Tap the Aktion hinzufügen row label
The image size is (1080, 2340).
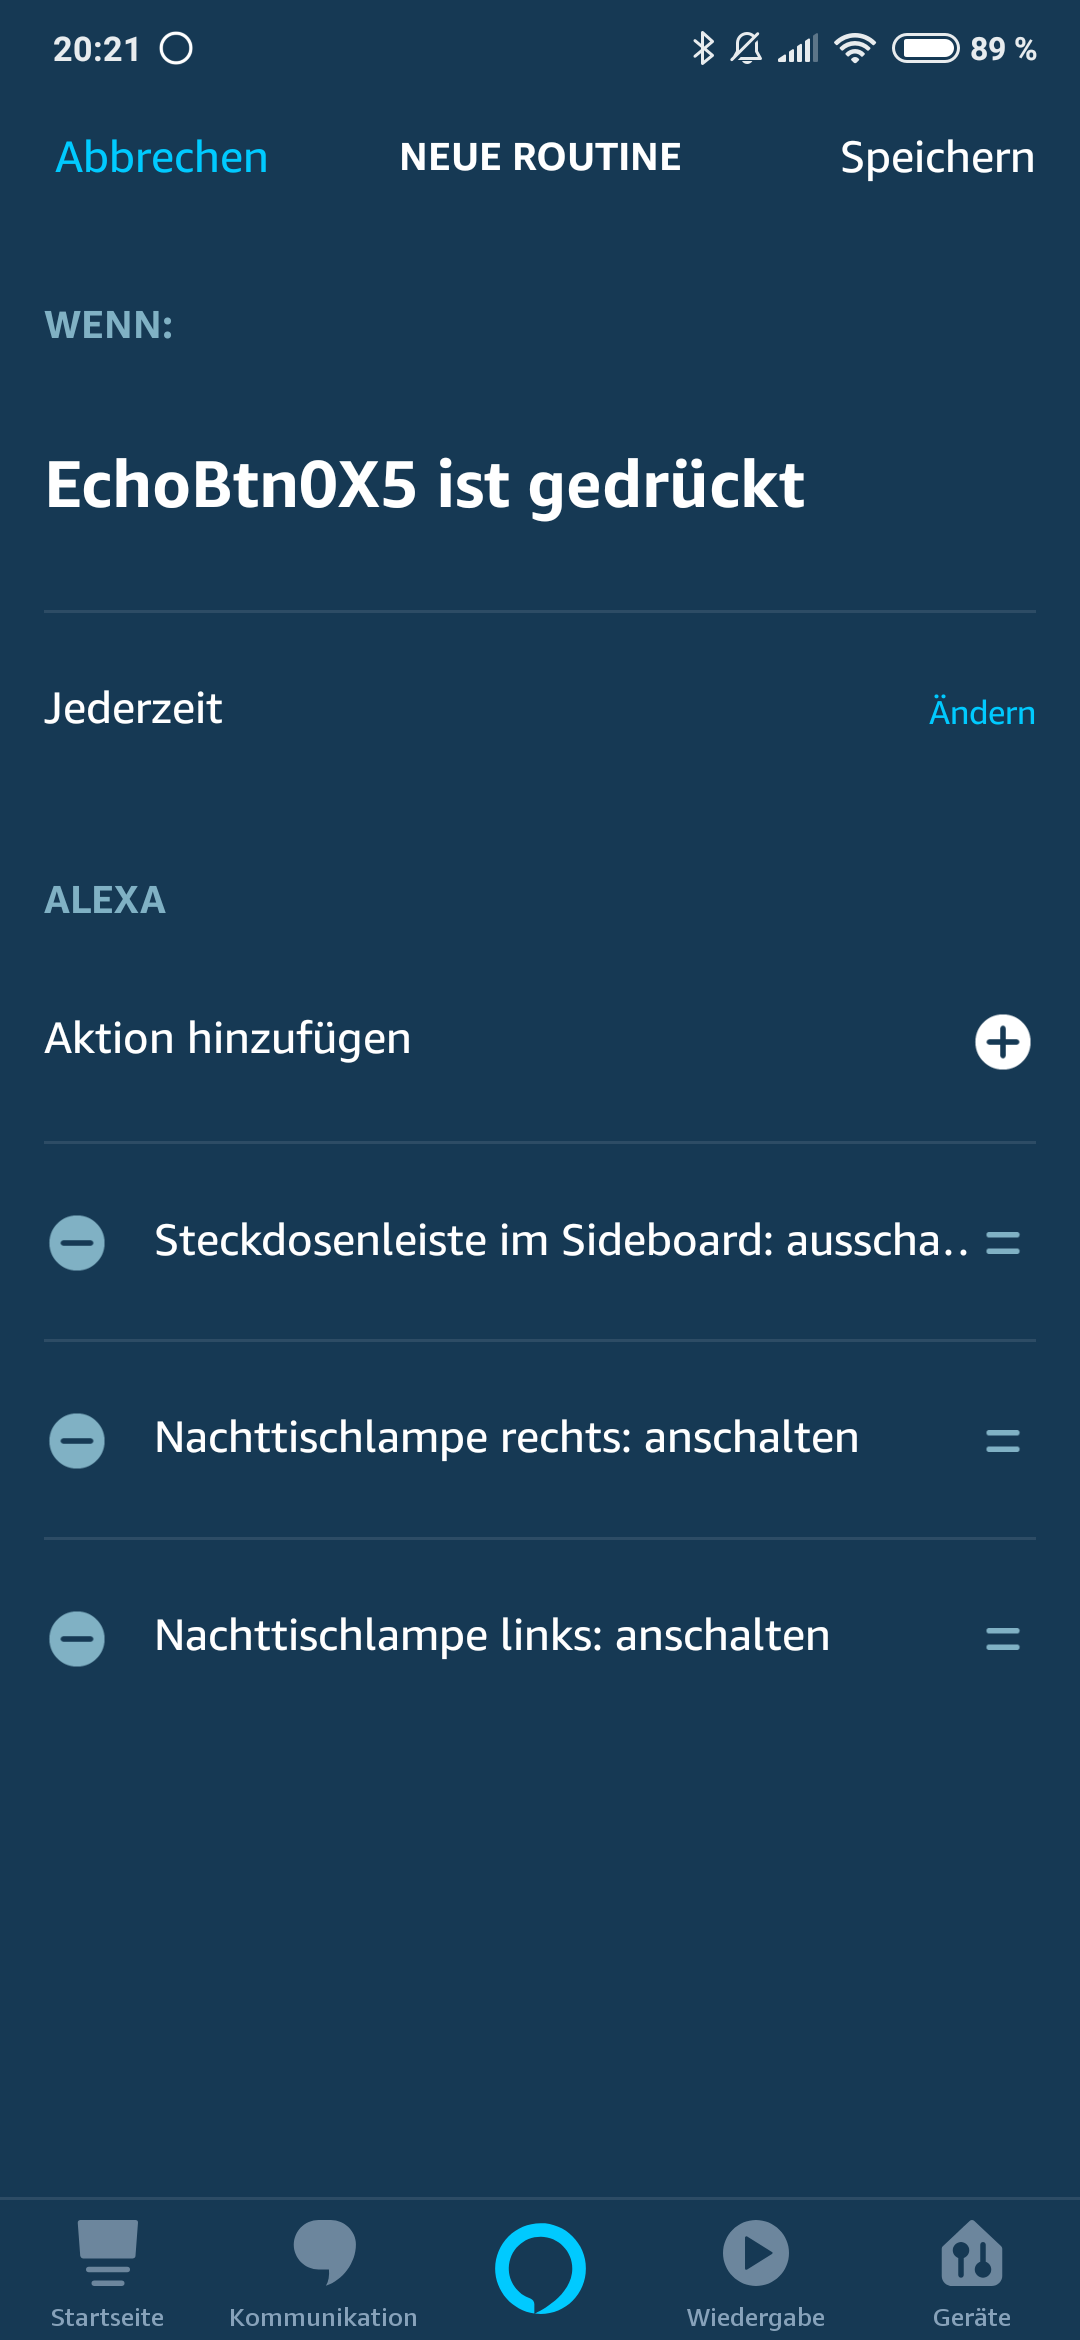[228, 1038]
